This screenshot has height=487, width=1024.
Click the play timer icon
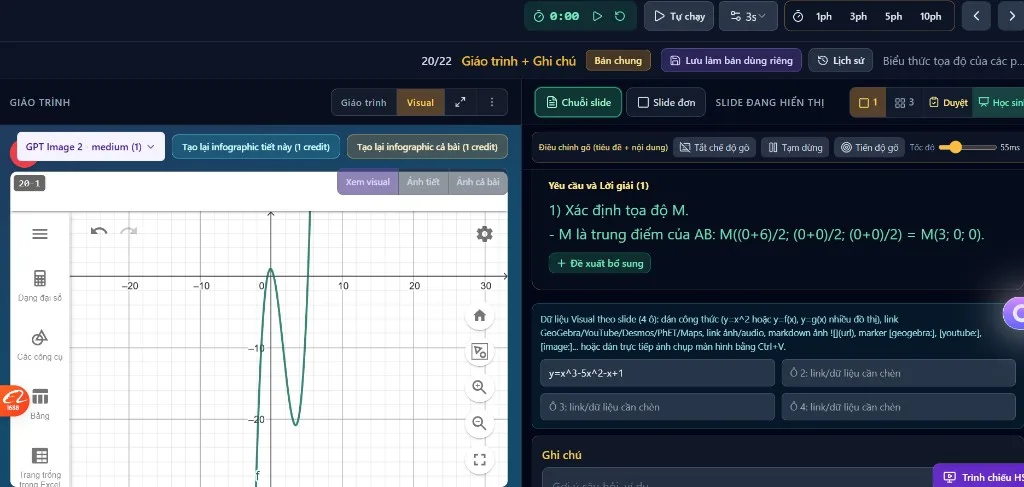[x=597, y=16]
